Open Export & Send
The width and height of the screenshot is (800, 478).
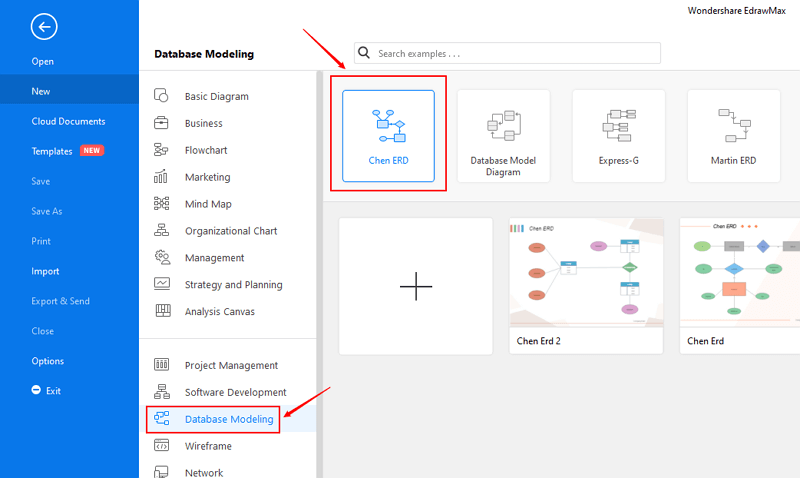click(60, 301)
